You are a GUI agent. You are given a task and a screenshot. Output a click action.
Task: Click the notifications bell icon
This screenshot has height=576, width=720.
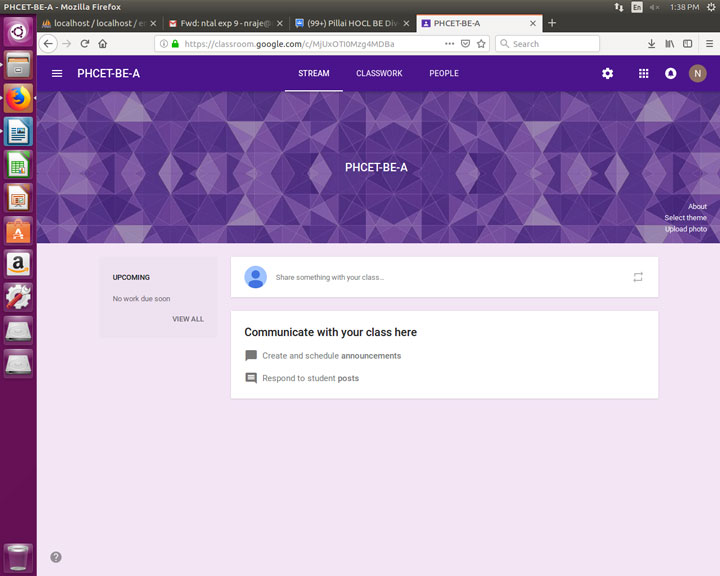coord(670,74)
